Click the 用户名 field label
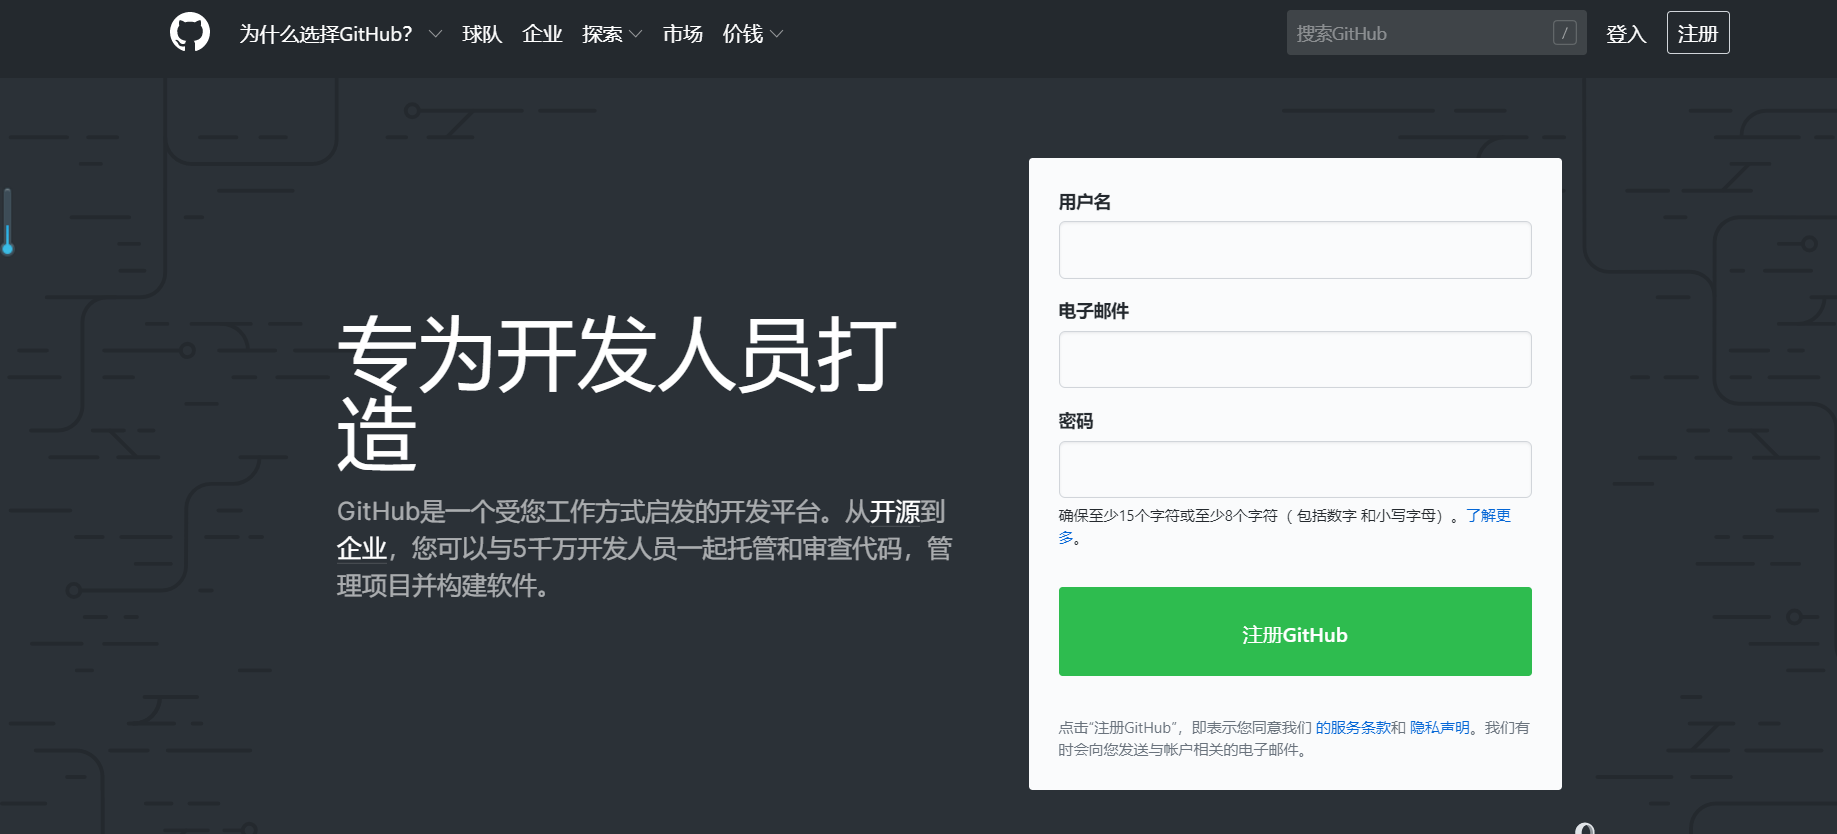The height and width of the screenshot is (834, 1837). pyautogui.click(x=1085, y=202)
